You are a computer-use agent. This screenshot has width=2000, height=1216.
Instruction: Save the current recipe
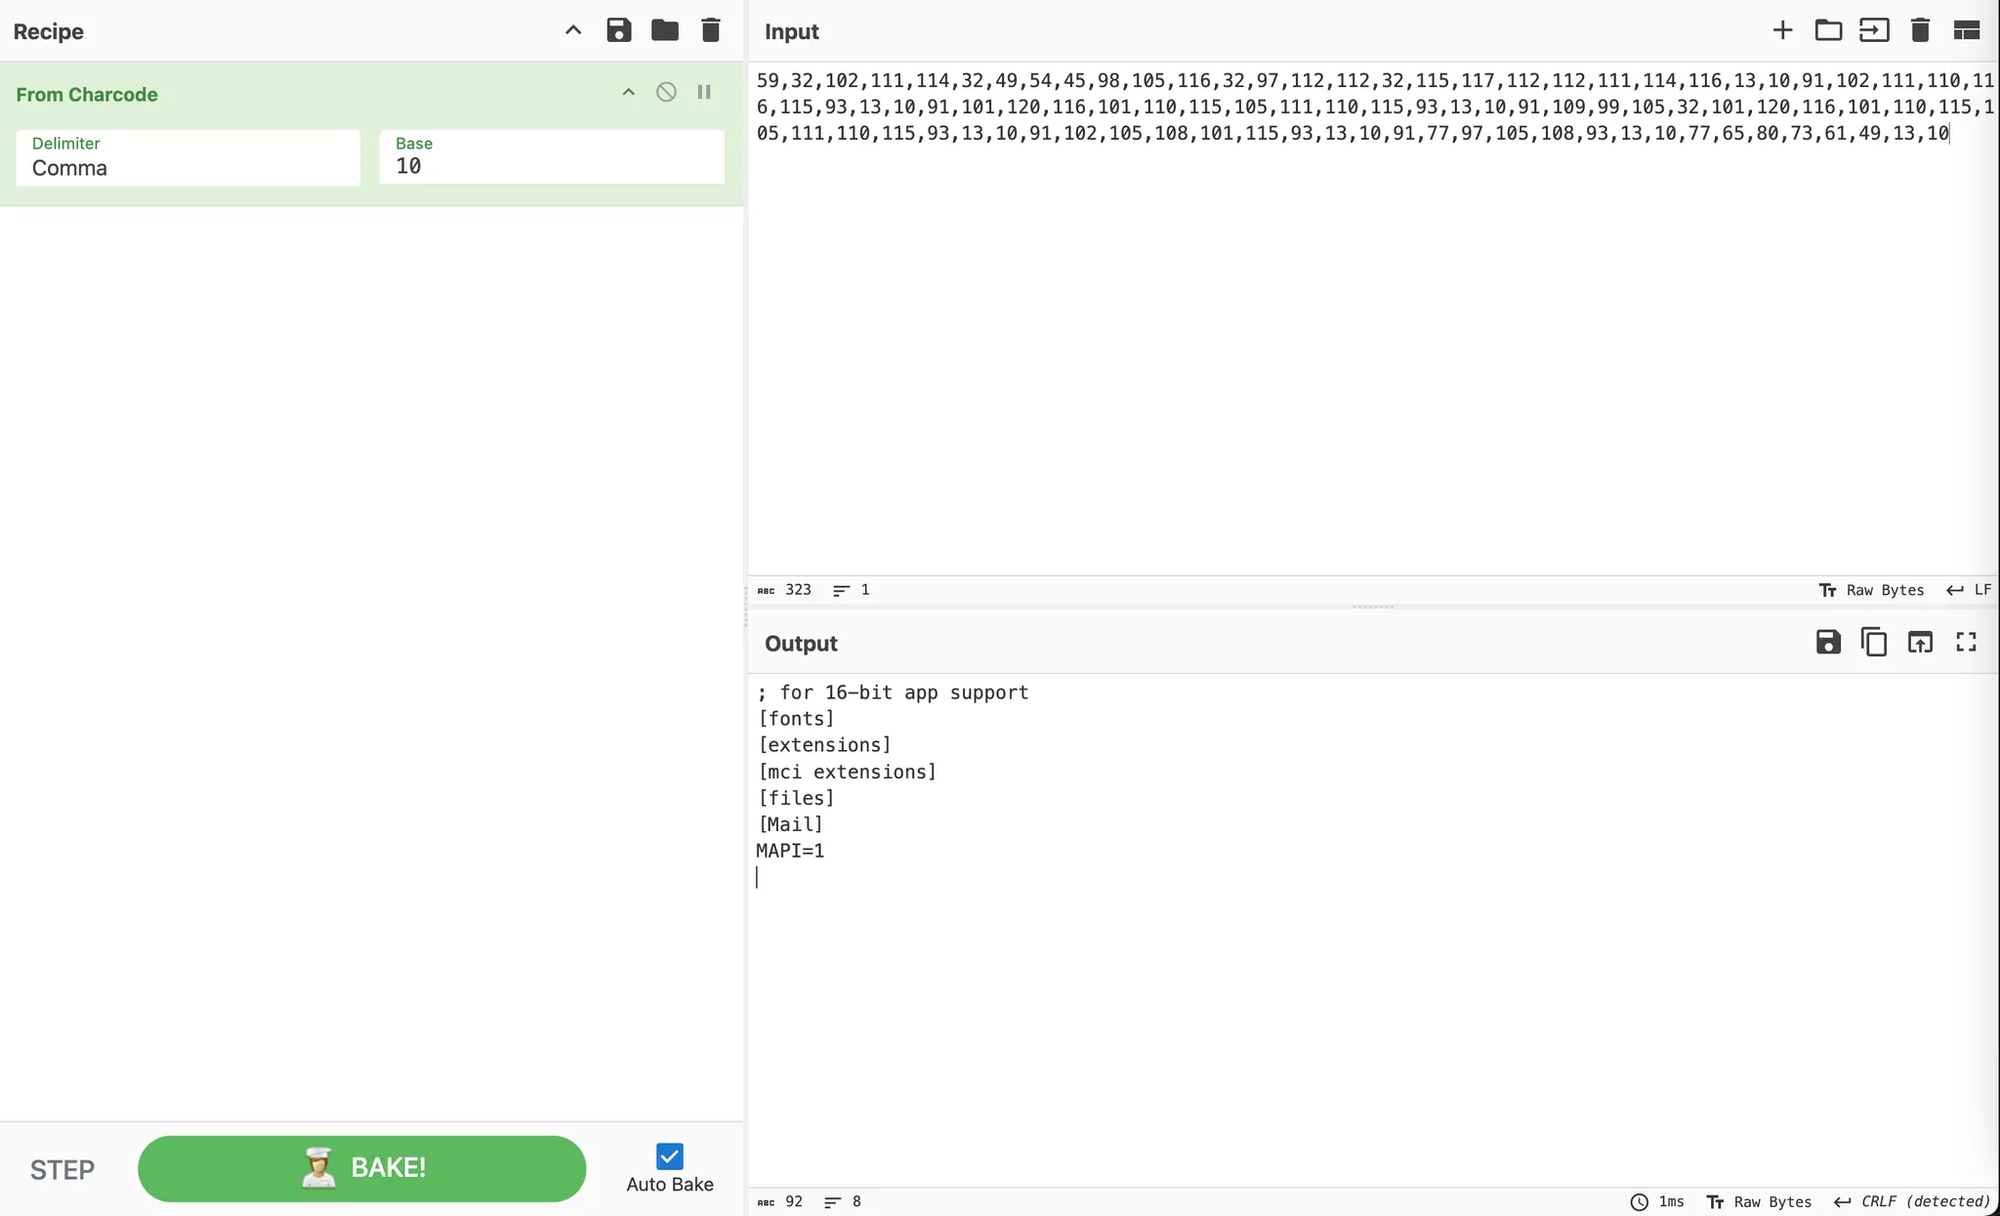point(619,30)
